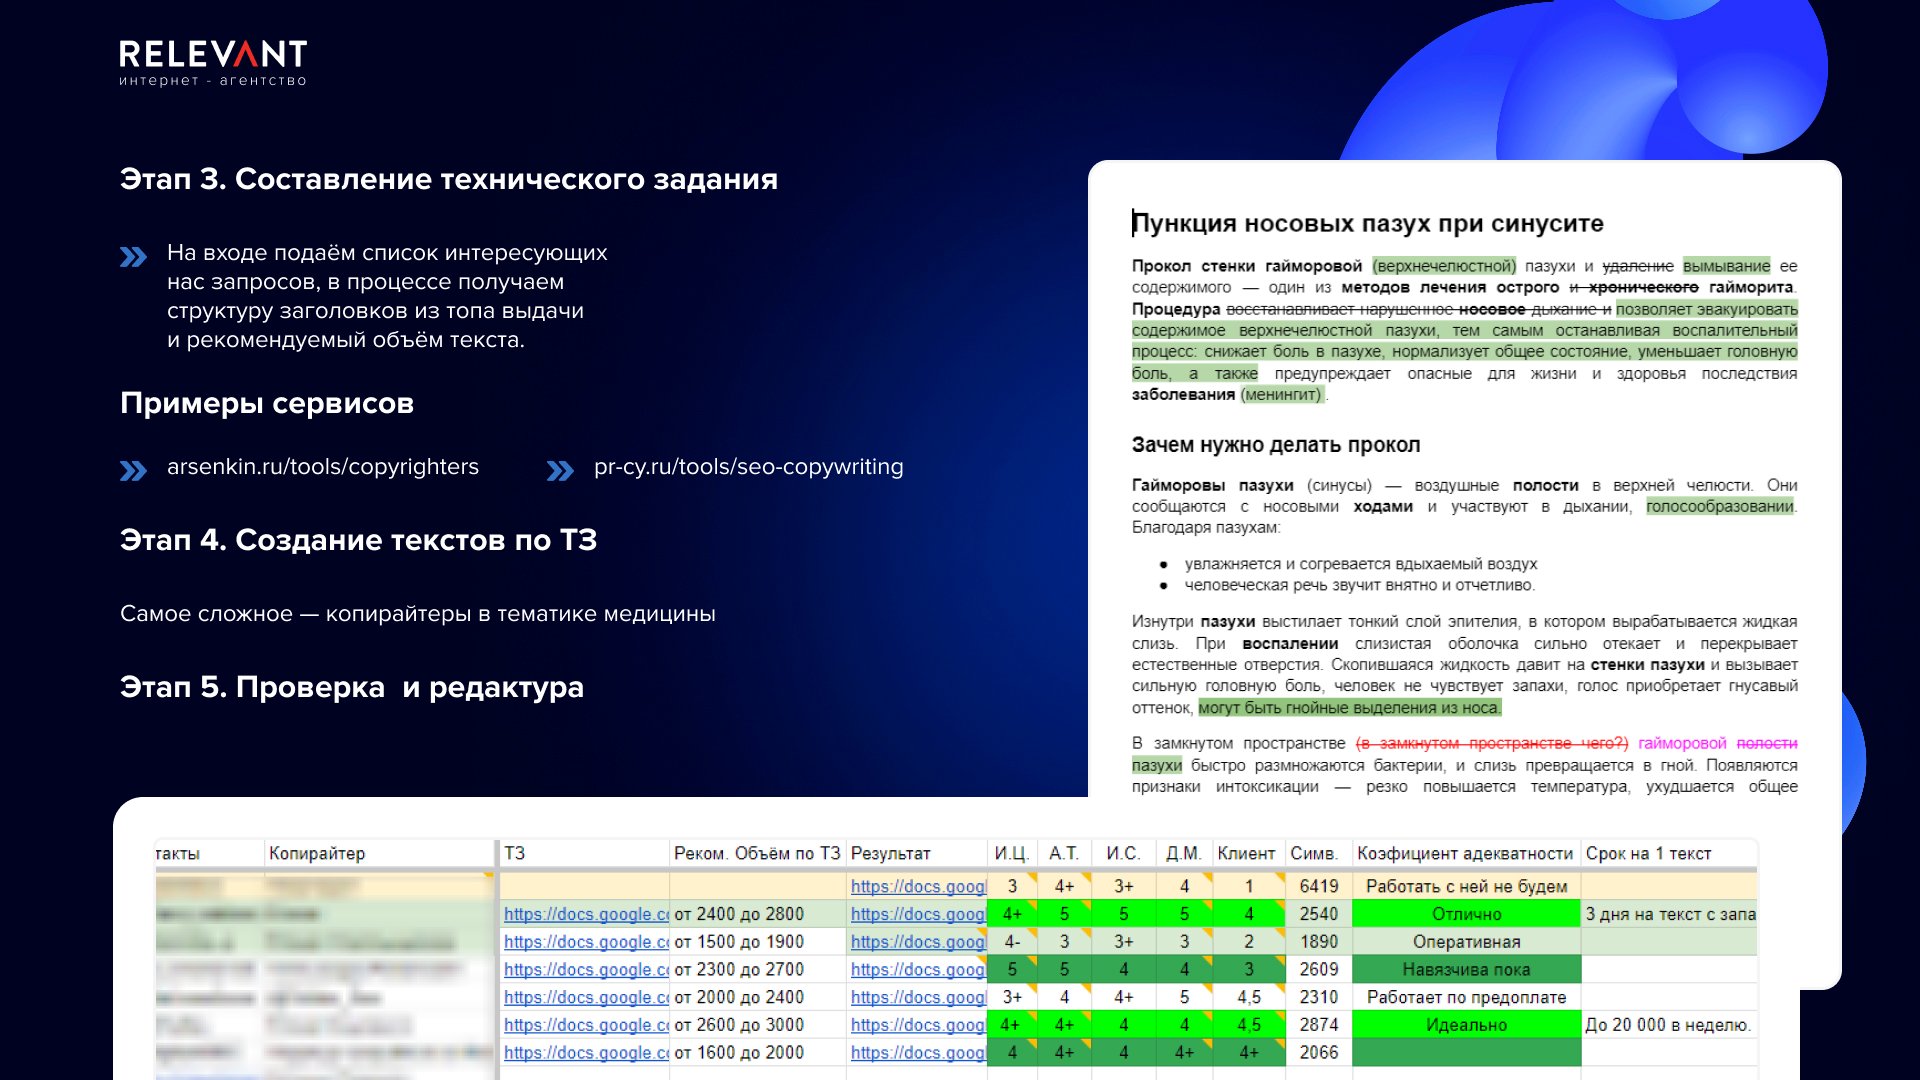Click the ТЗ link in the 'от 2600 до 3000' row

[x=585, y=1025]
